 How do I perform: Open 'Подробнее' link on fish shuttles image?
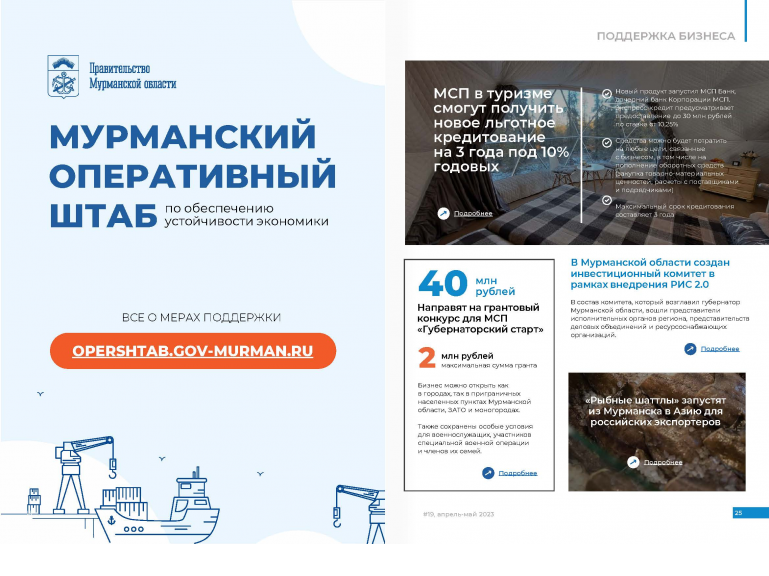tap(663, 462)
